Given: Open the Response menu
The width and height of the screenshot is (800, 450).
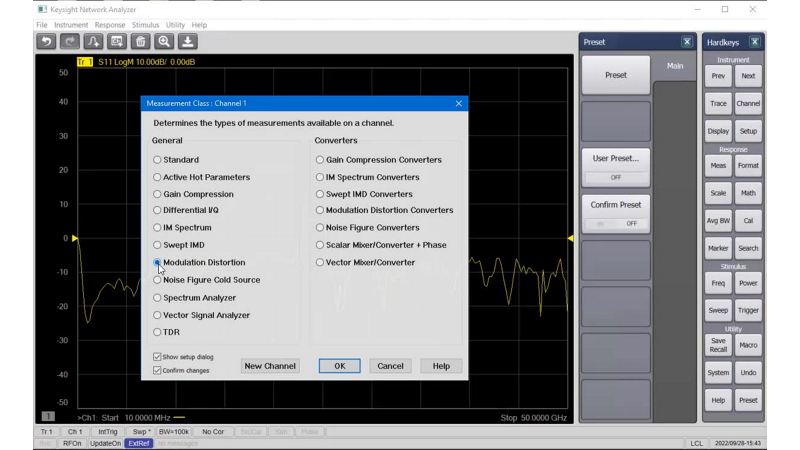Looking at the screenshot, I should click(110, 24).
